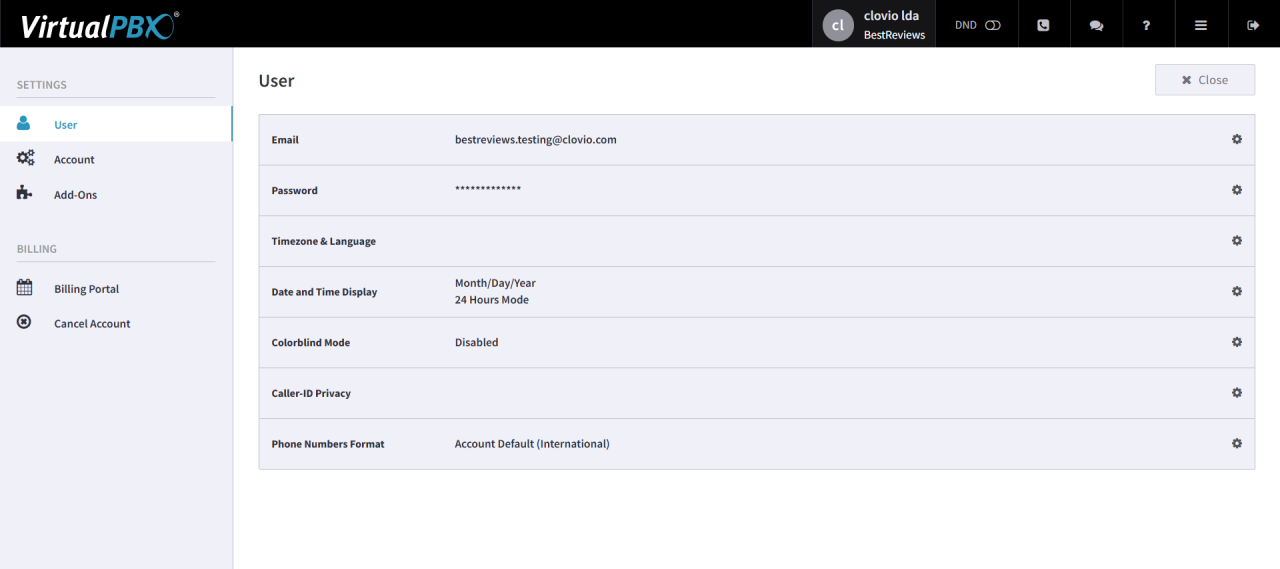Click the 'Colorblind Mode' label
The height and width of the screenshot is (569, 1280).
click(x=311, y=342)
